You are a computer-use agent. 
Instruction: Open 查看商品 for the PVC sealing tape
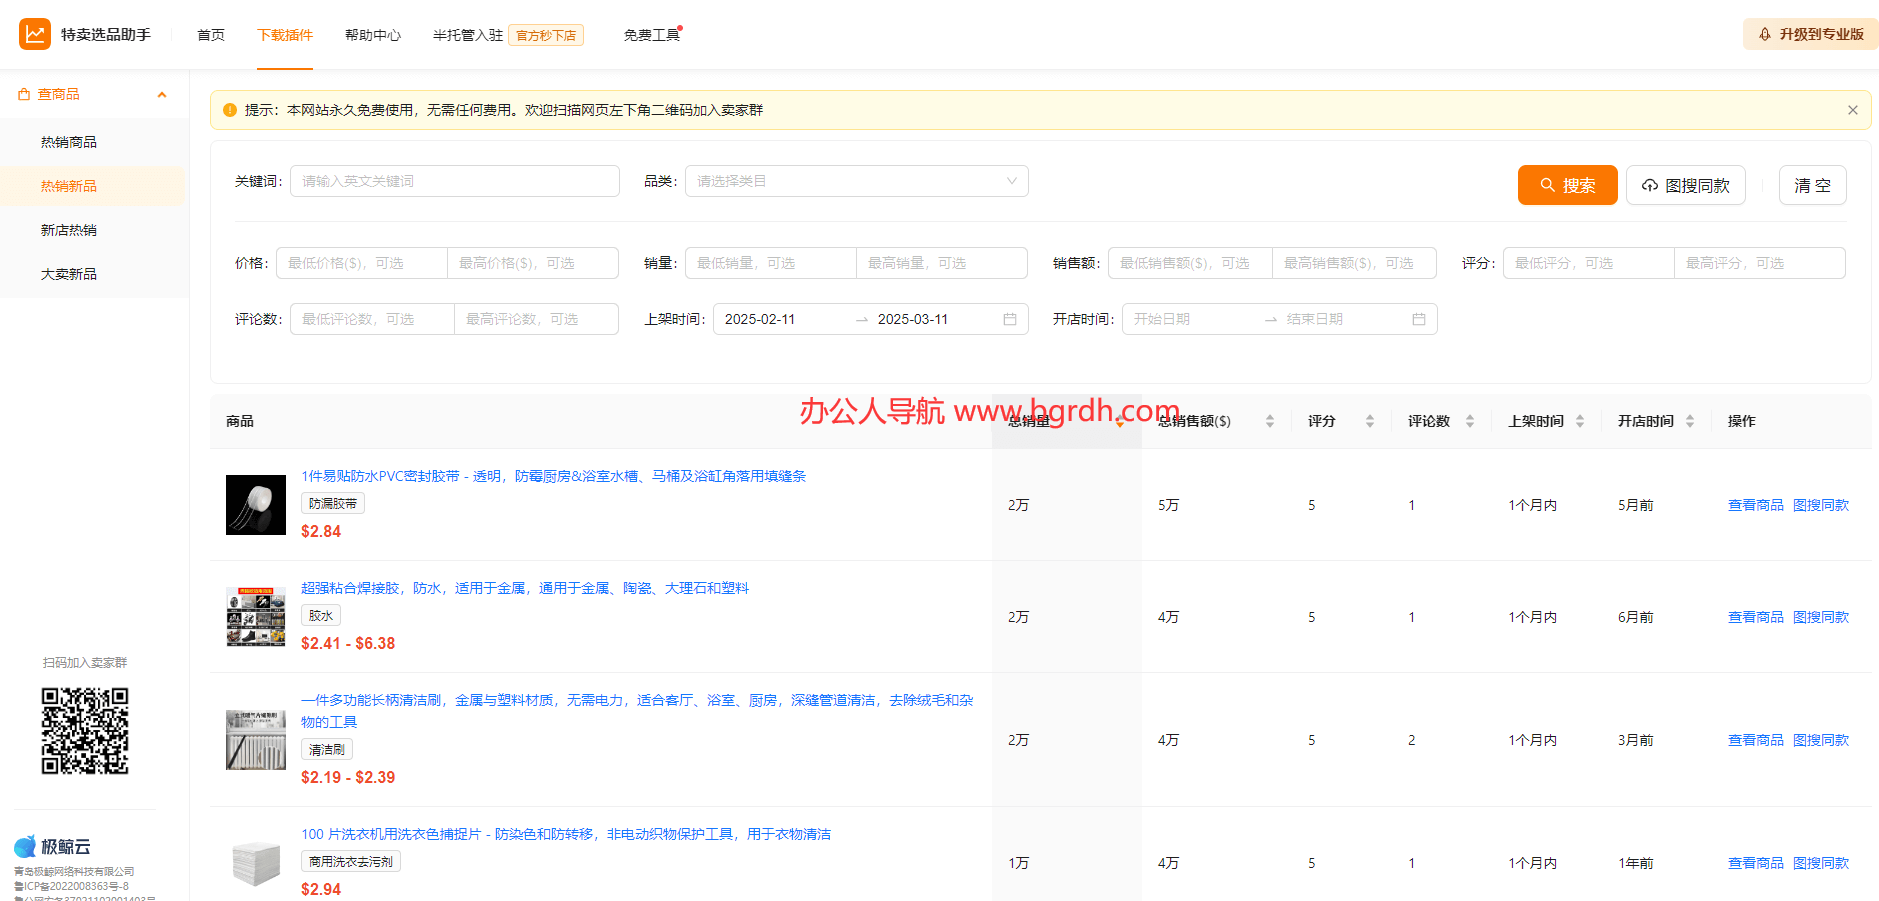[x=1755, y=505]
